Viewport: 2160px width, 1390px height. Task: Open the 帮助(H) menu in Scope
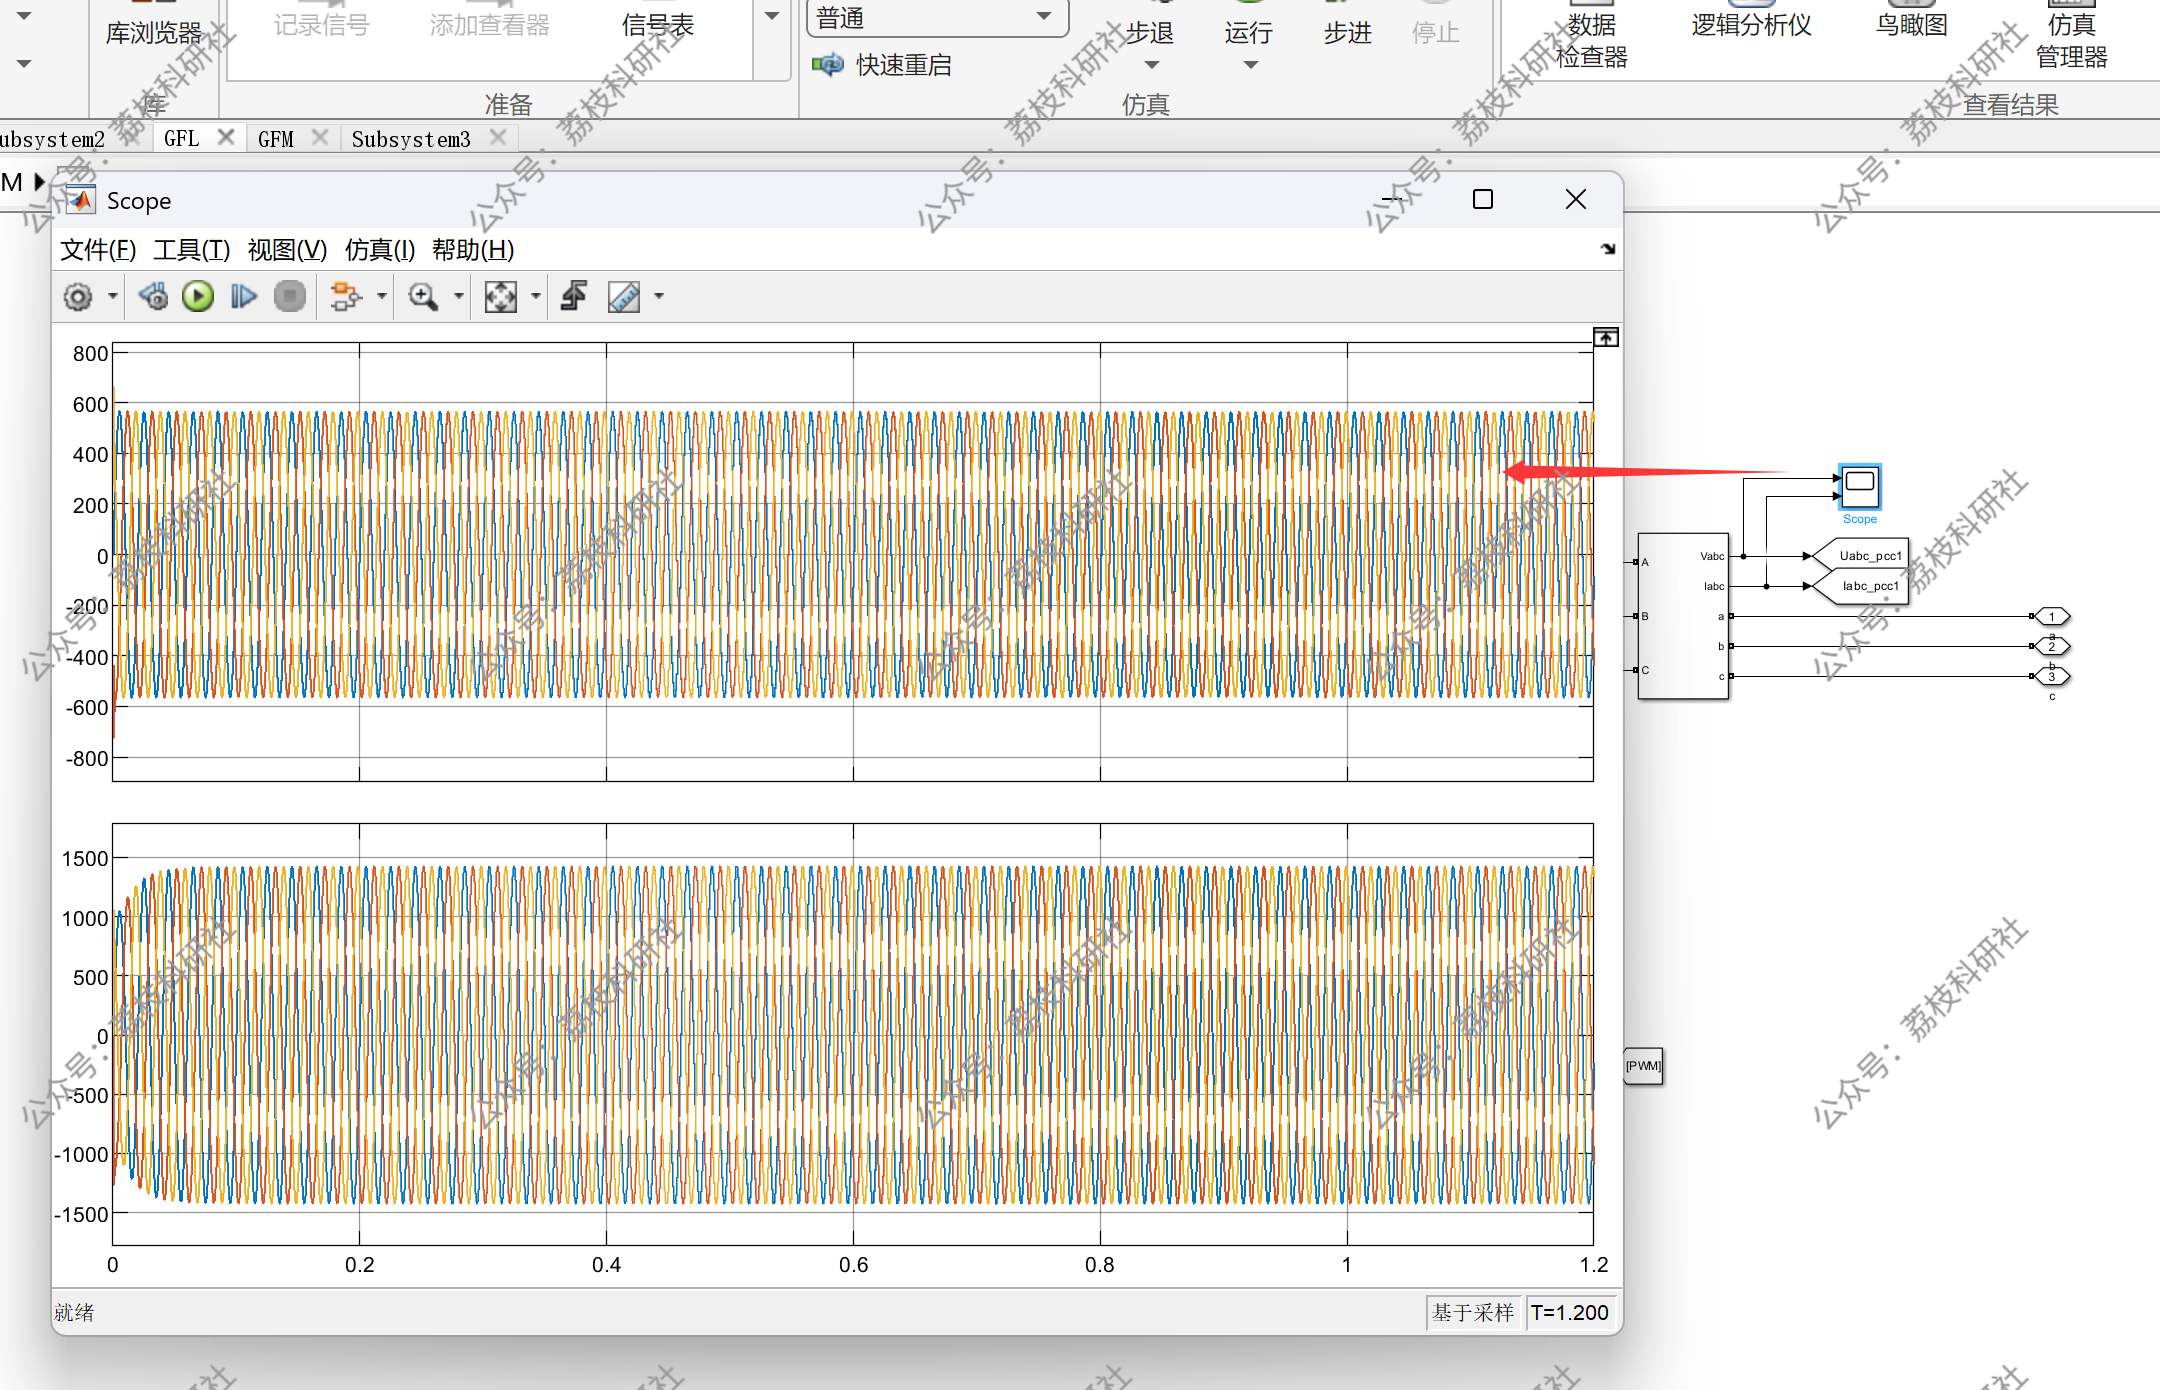473,250
